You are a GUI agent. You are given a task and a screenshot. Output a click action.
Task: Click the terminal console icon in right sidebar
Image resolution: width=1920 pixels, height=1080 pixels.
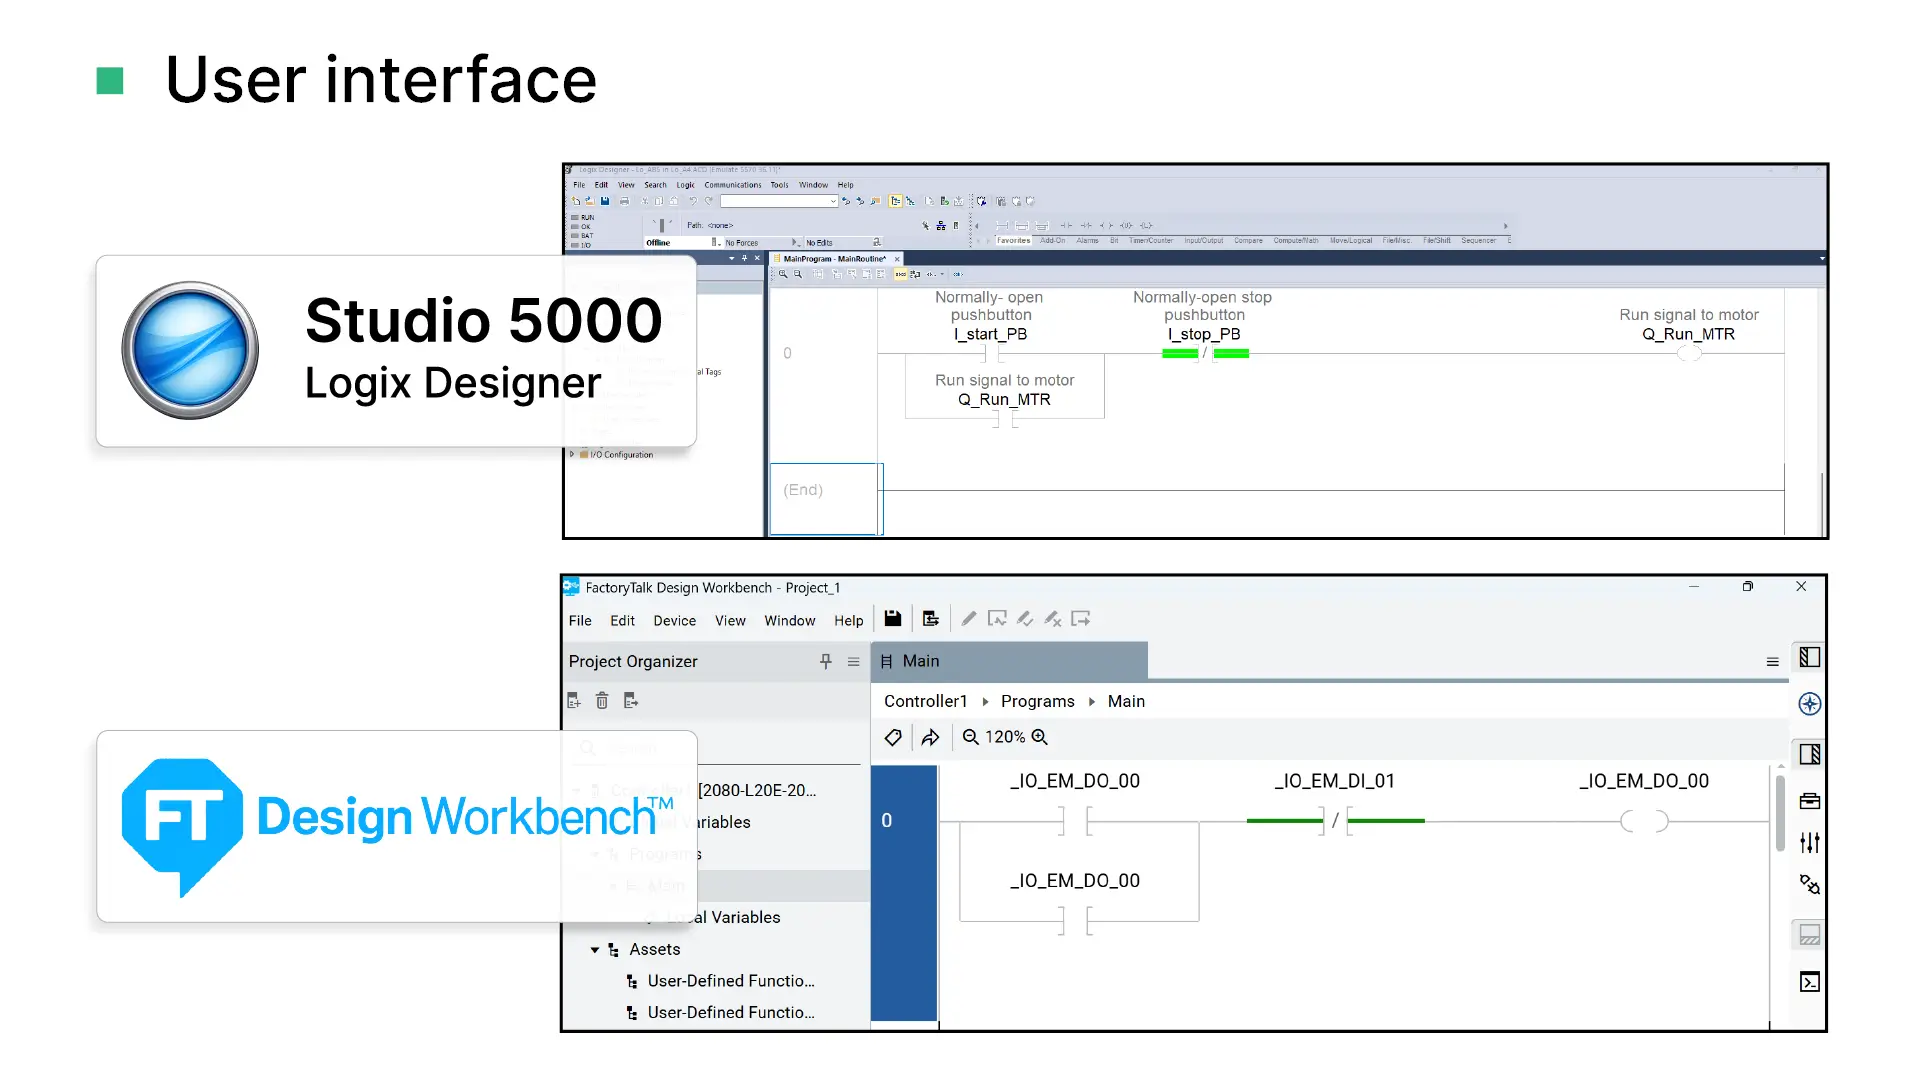[x=1810, y=982]
